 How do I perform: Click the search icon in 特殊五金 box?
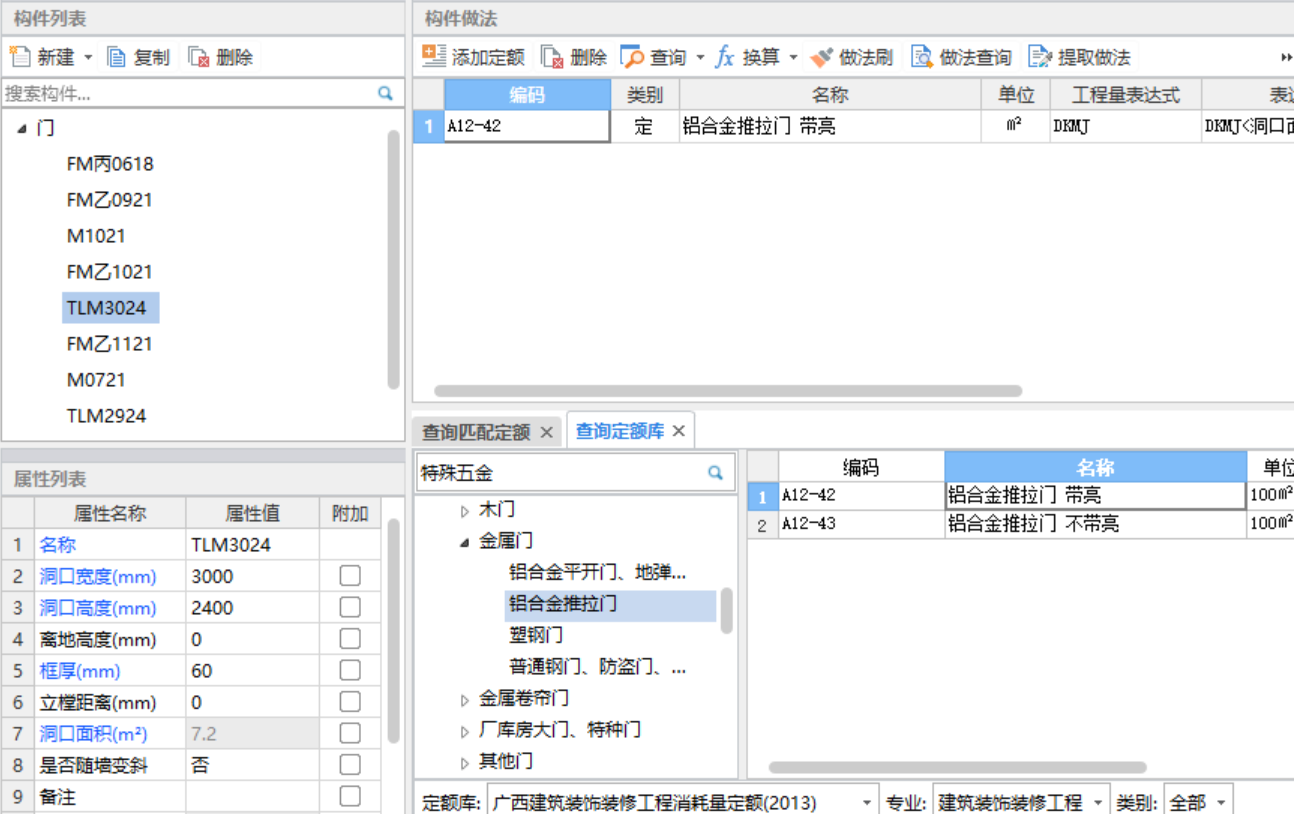[x=715, y=473]
